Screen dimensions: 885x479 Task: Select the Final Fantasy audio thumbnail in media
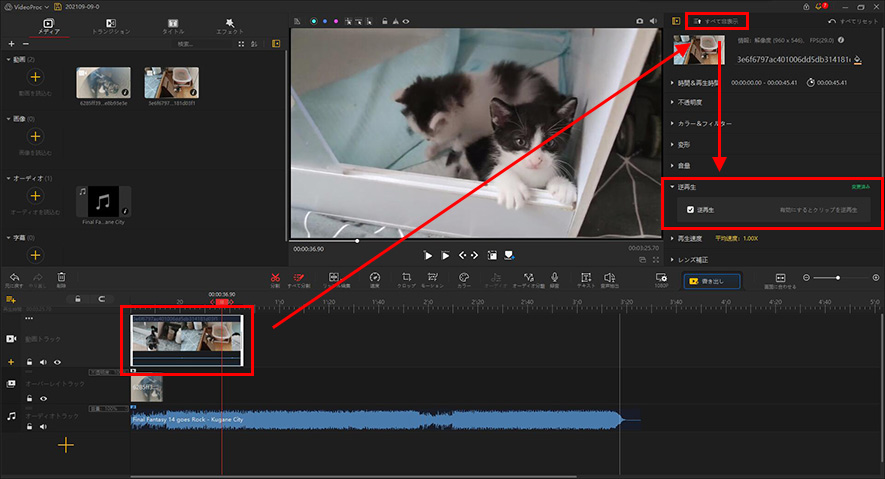tap(104, 202)
